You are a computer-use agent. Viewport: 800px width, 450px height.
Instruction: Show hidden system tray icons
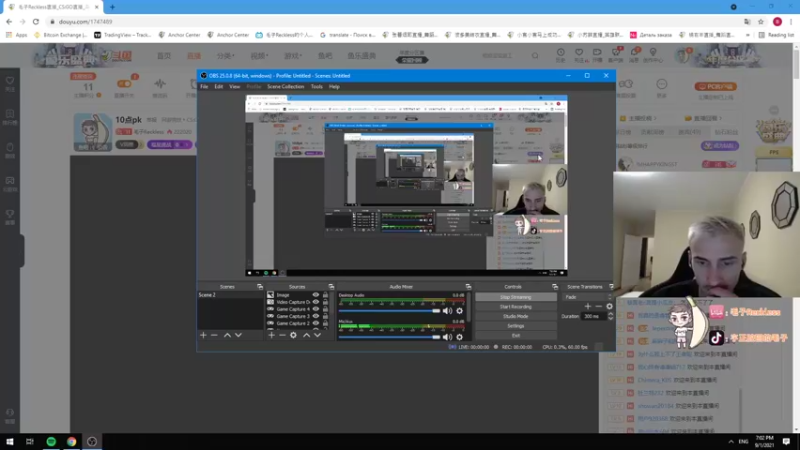click(x=731, y=442)
